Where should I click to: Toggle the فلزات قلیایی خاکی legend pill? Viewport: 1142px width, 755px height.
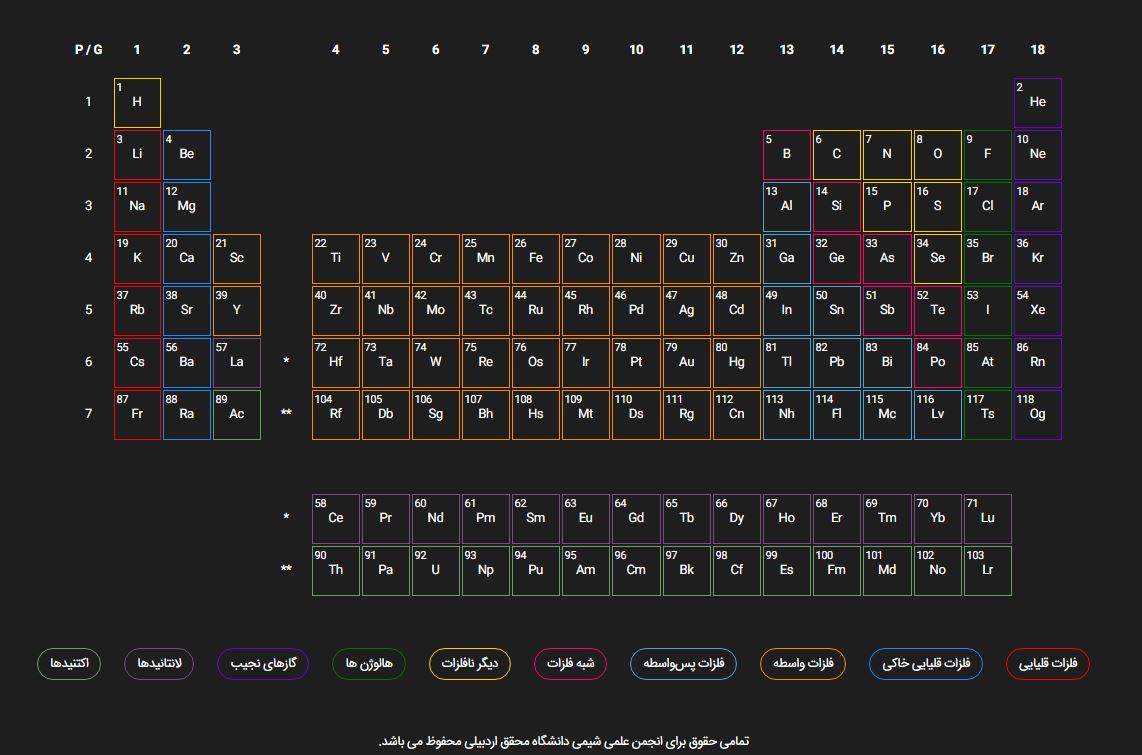click(x=926, y=663)
